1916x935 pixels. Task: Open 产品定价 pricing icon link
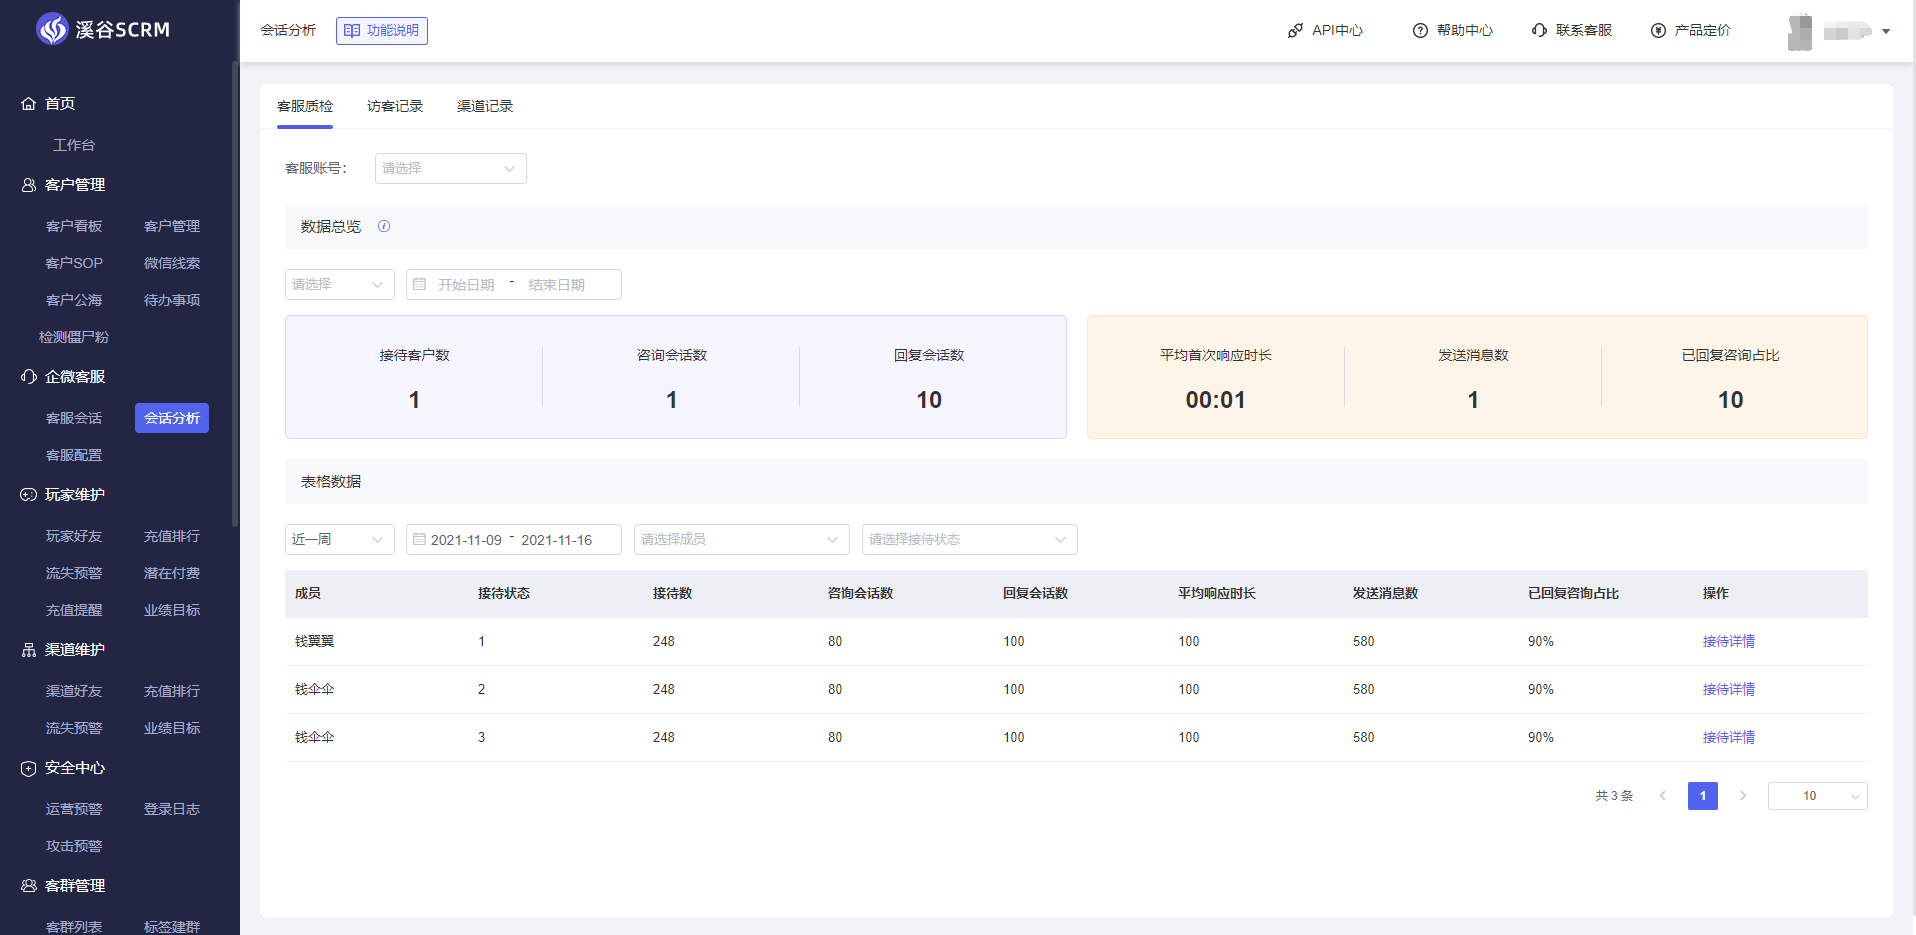(1658, 31)
